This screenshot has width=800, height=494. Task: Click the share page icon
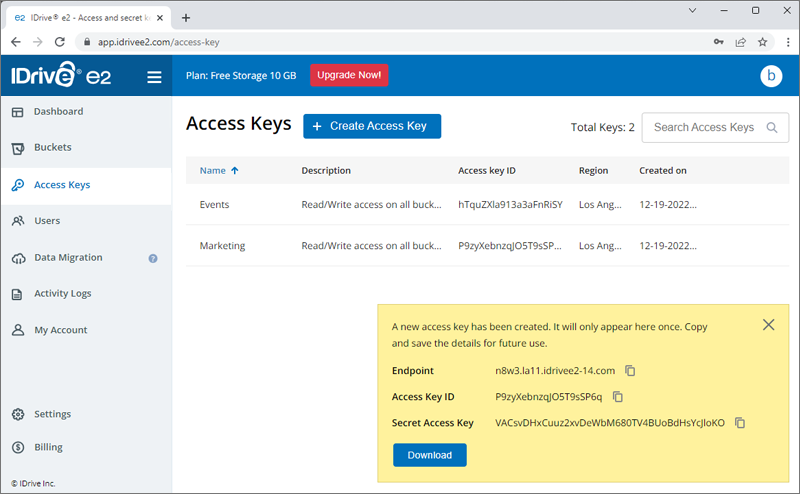click(x=740, y=42)
